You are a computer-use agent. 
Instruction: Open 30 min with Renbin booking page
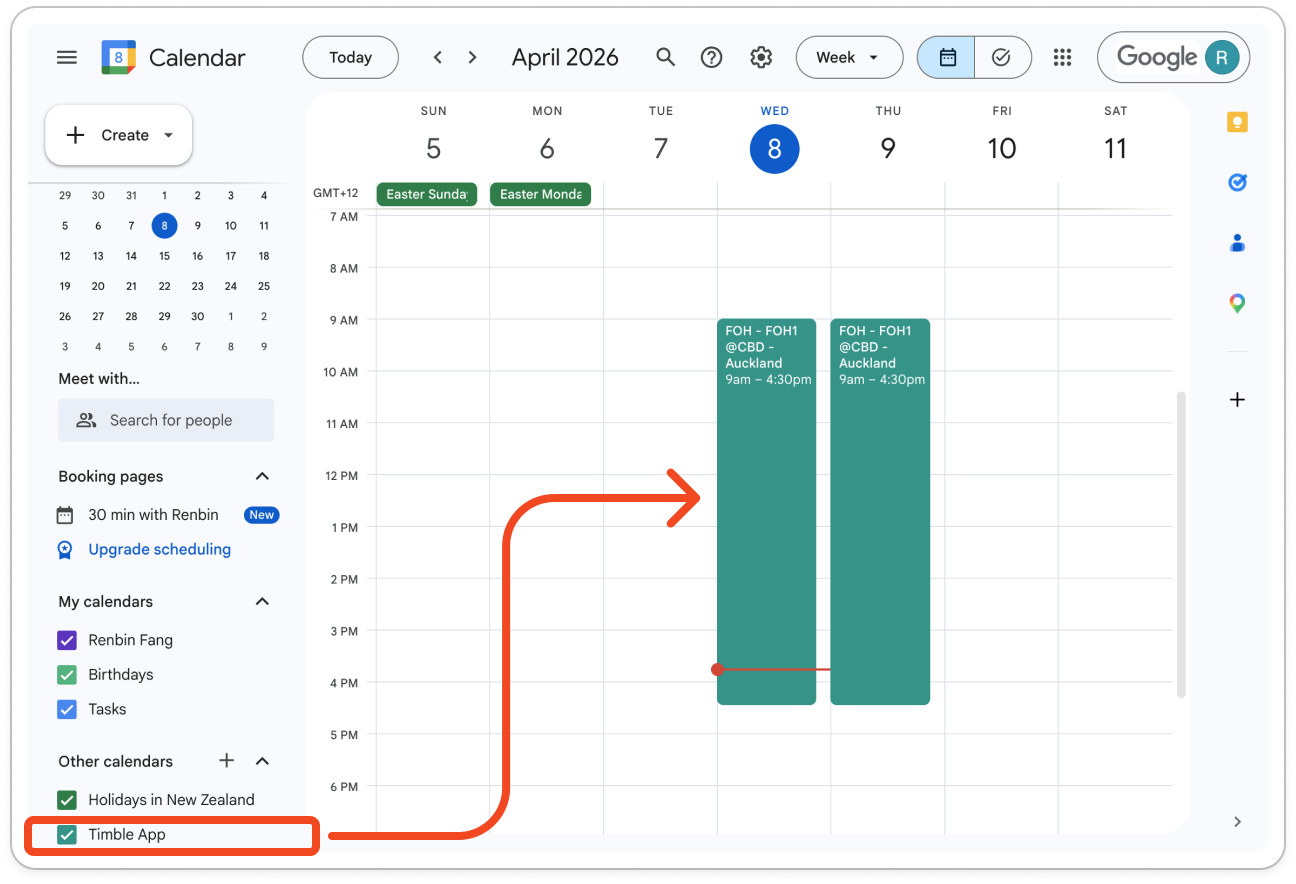(x=153, y=515)
